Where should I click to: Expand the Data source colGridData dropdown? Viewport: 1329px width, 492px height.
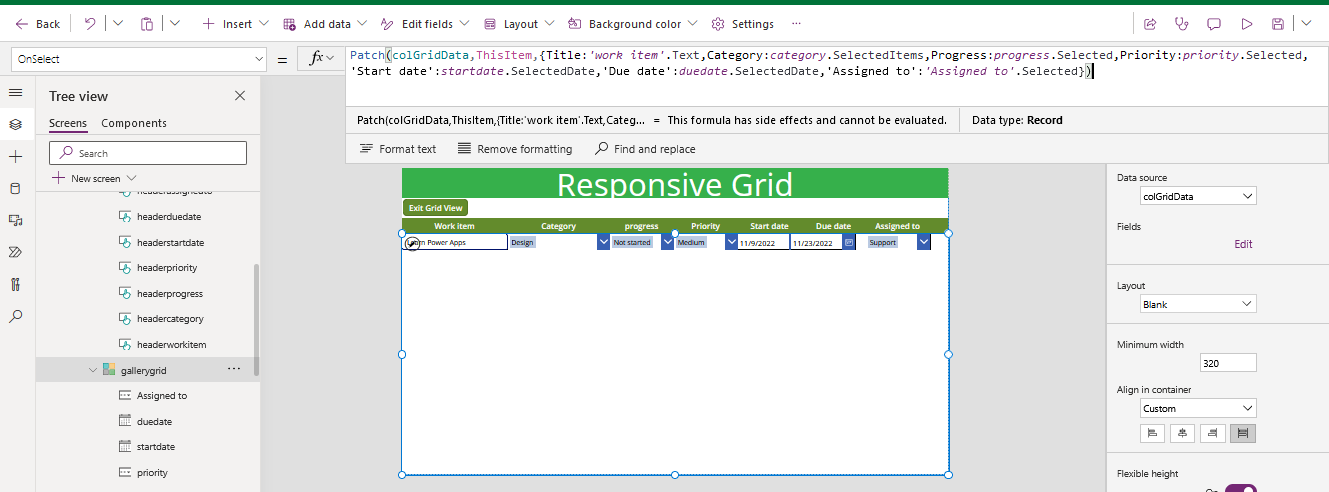tap(1198, 197)
